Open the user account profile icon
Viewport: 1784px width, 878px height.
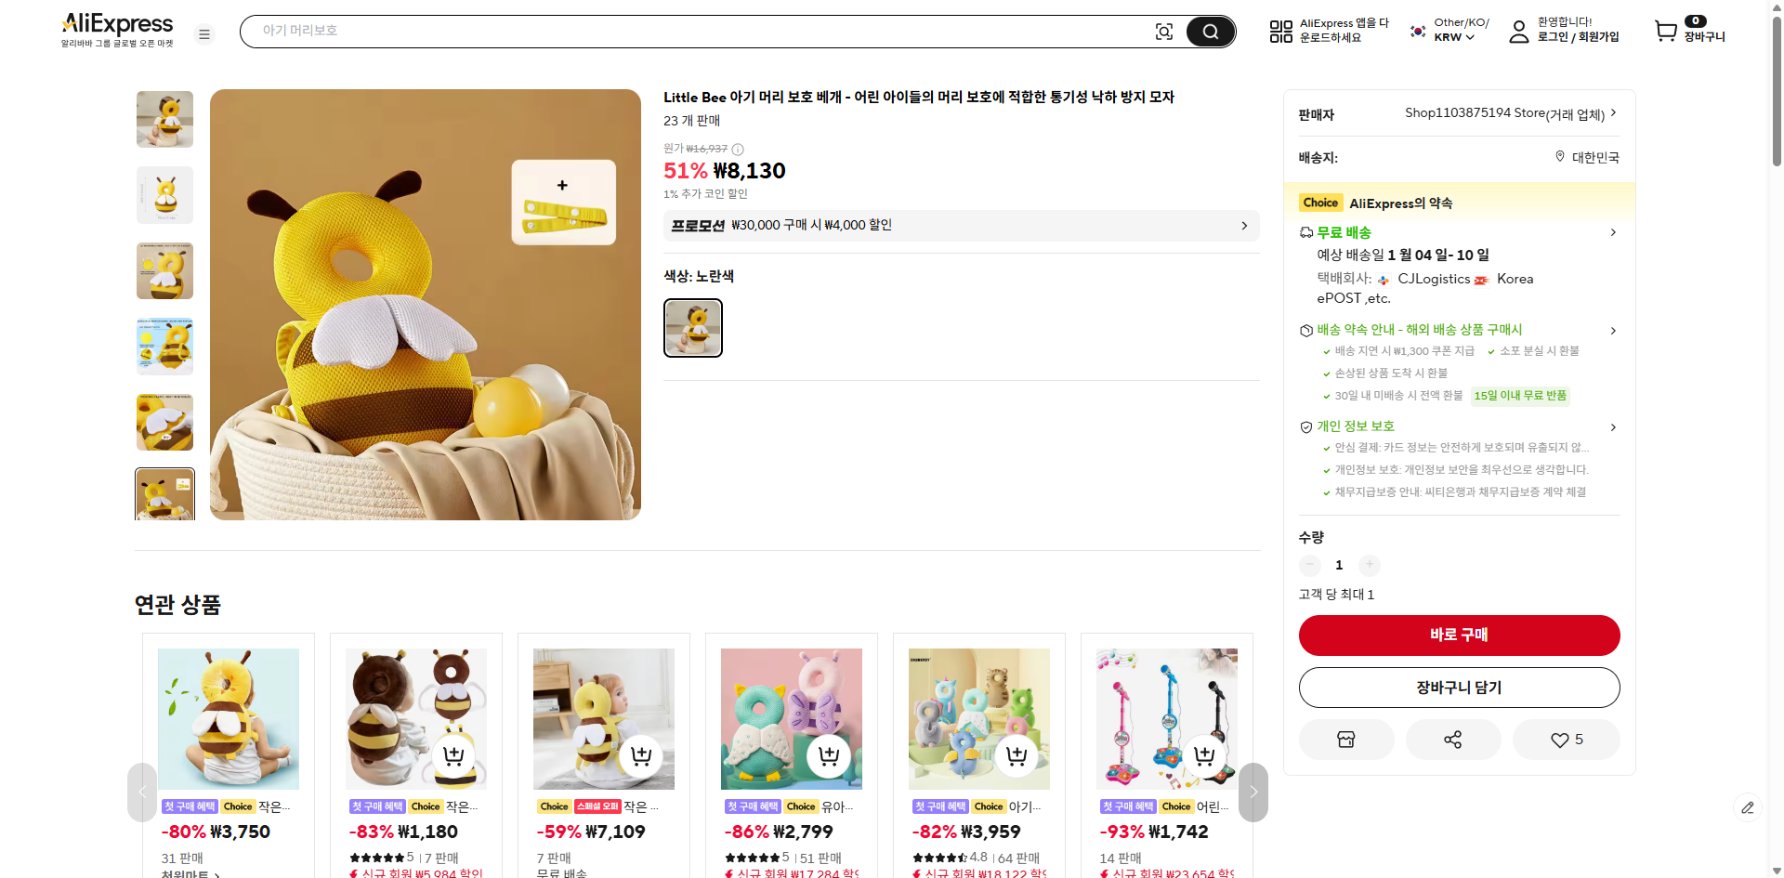[x=1518, y=31]
